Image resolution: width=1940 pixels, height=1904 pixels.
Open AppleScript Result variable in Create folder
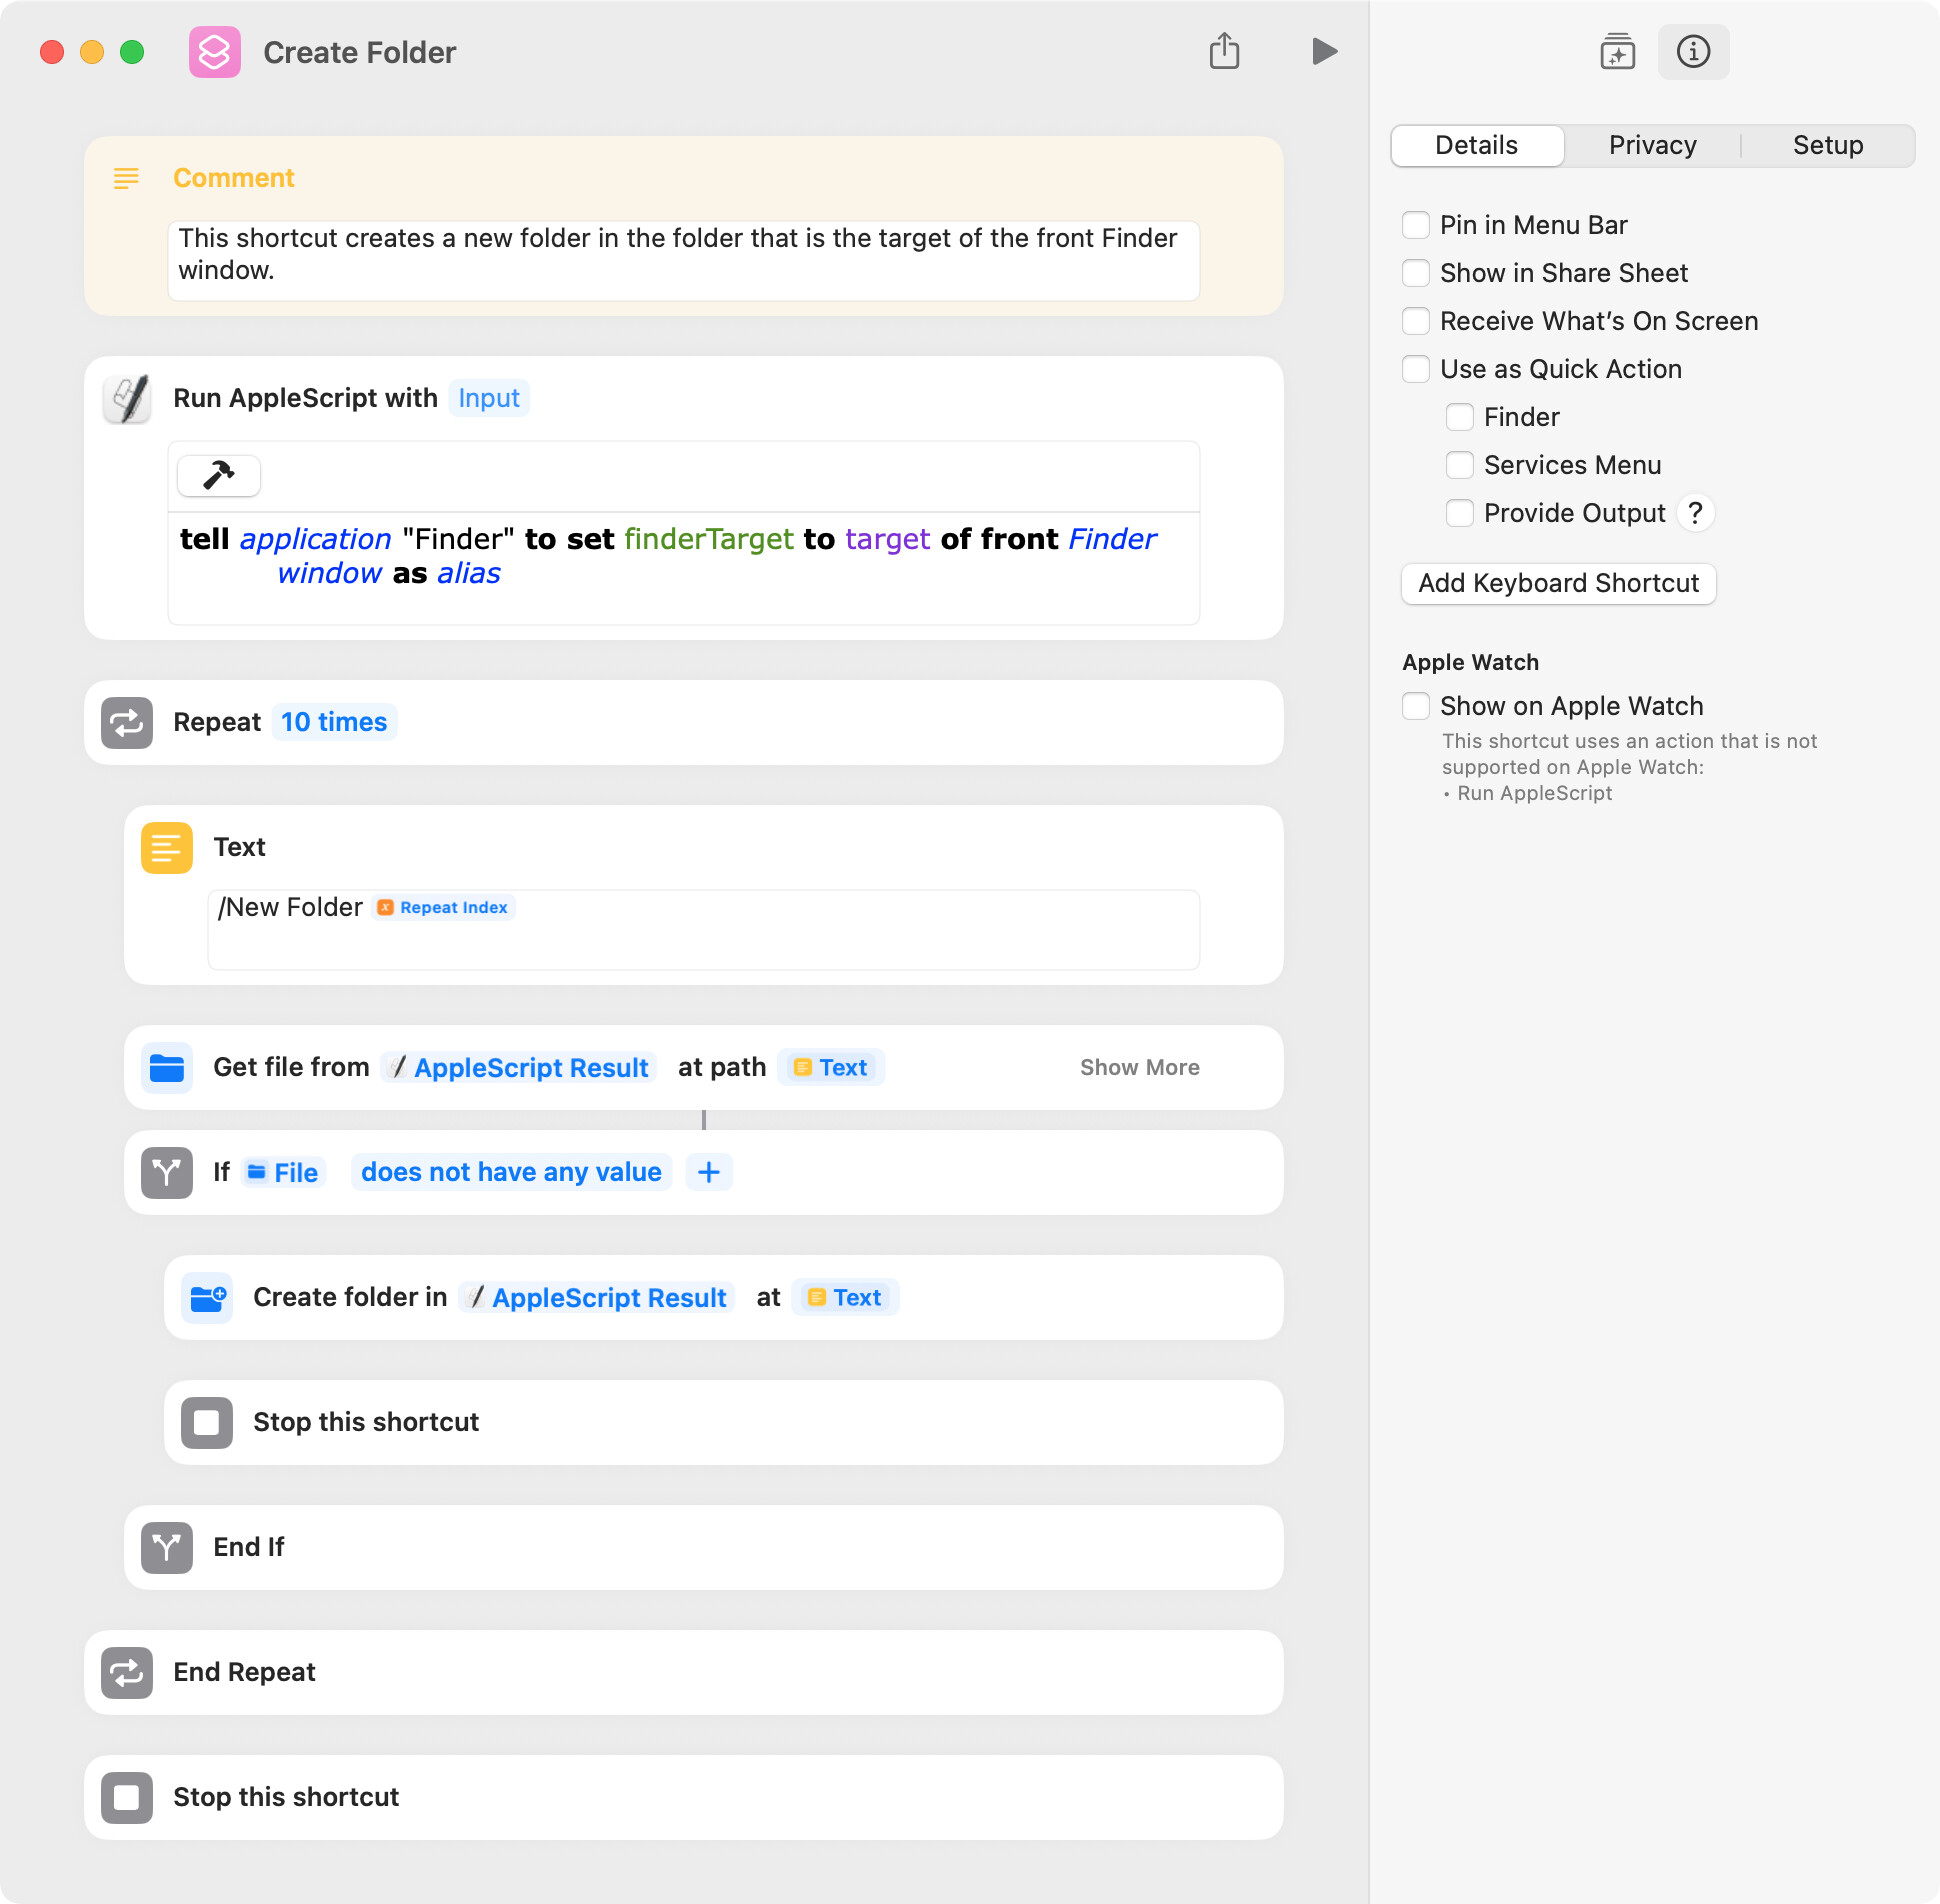(597, 1297)
